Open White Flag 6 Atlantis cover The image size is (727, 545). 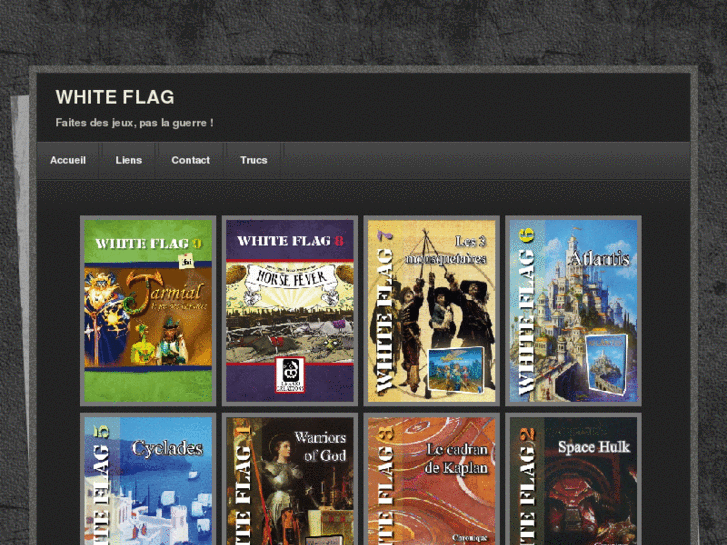[x=574, y=311]
